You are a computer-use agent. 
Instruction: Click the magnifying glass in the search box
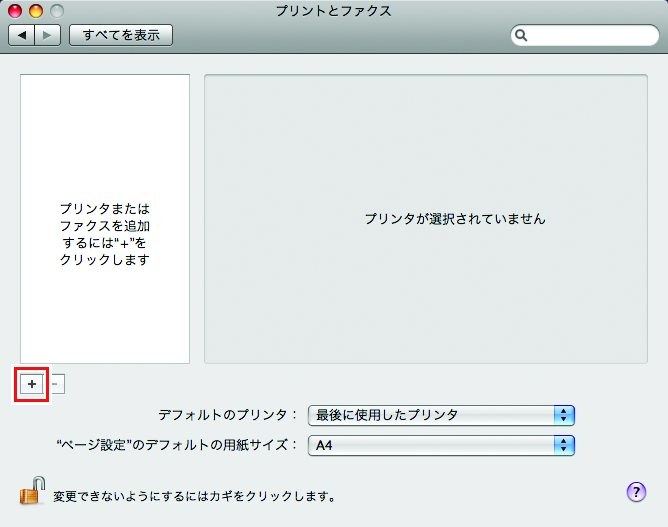click(x=522, y=36)
